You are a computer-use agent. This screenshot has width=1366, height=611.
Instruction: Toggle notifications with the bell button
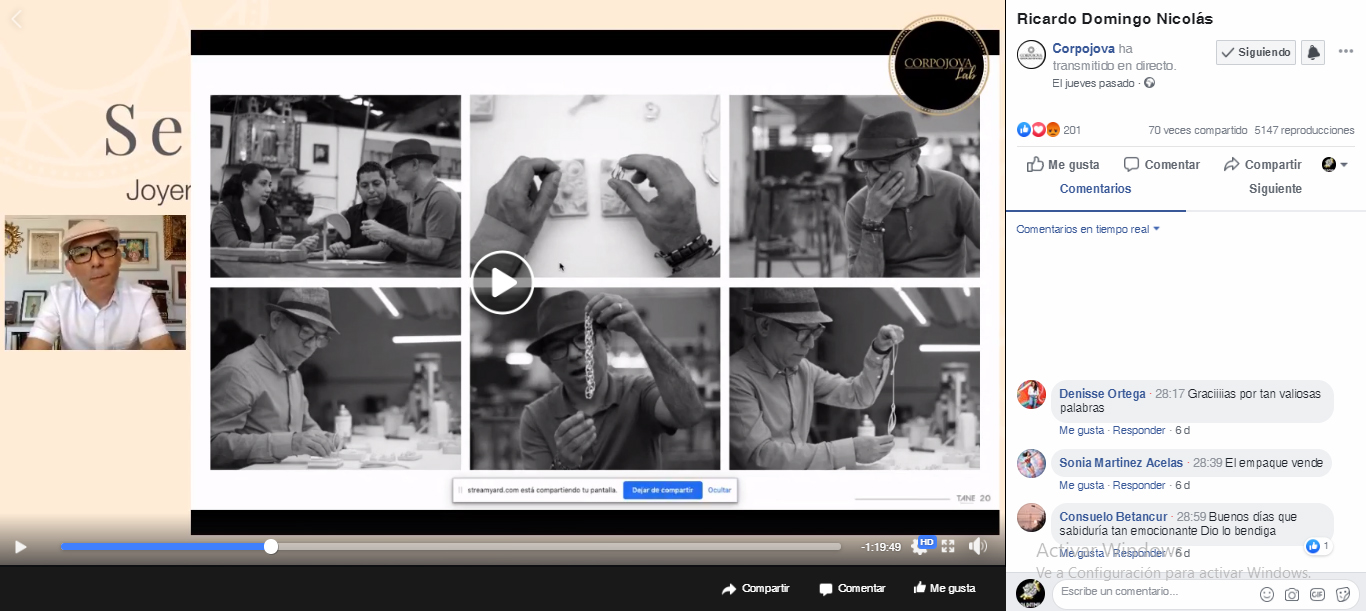1313,52
